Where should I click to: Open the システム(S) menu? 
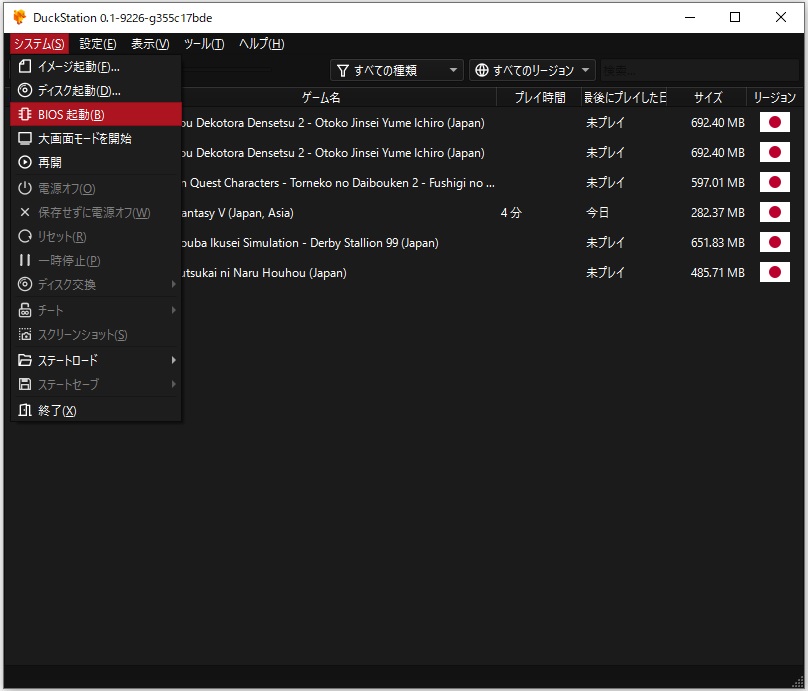[39, 44]
